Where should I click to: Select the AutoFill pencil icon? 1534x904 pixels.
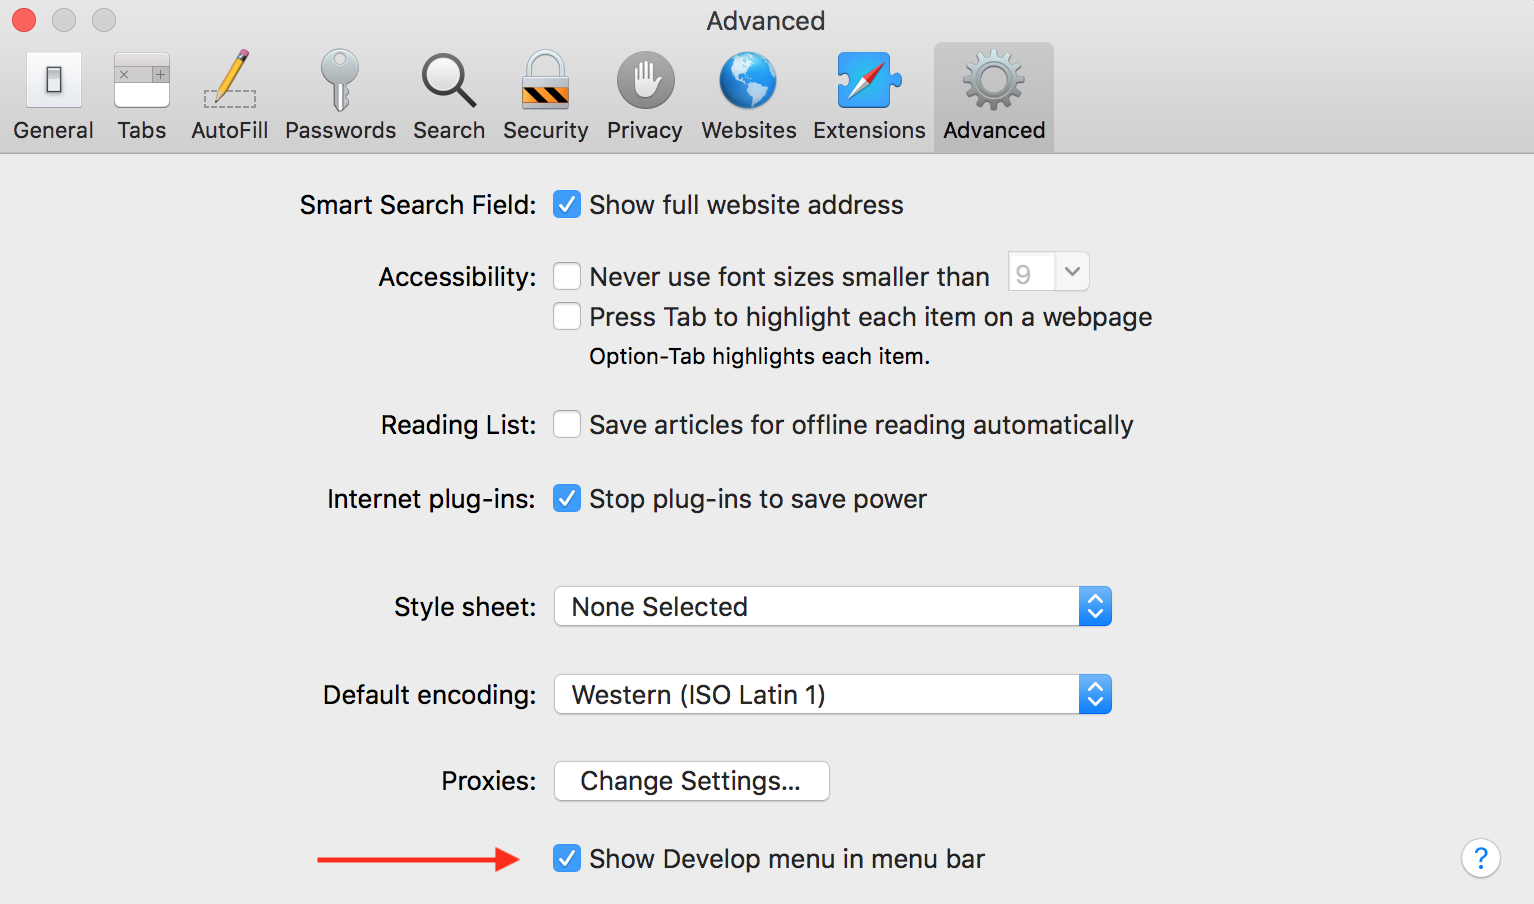(230, 81)
